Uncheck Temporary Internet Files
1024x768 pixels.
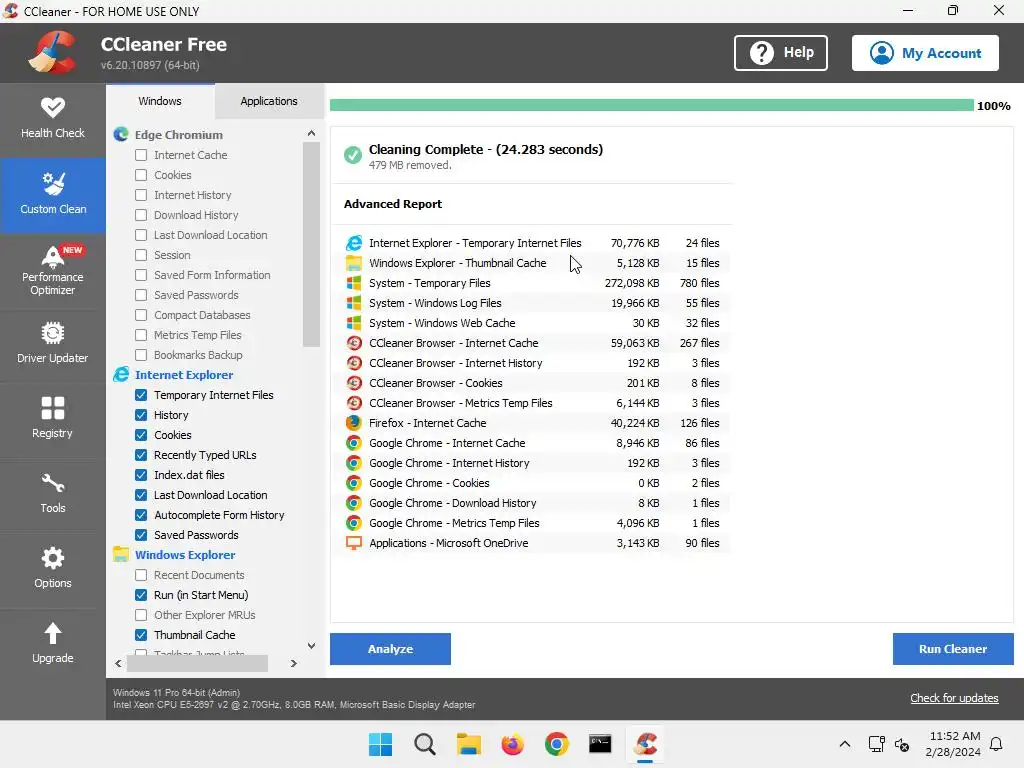pos(141,395)
